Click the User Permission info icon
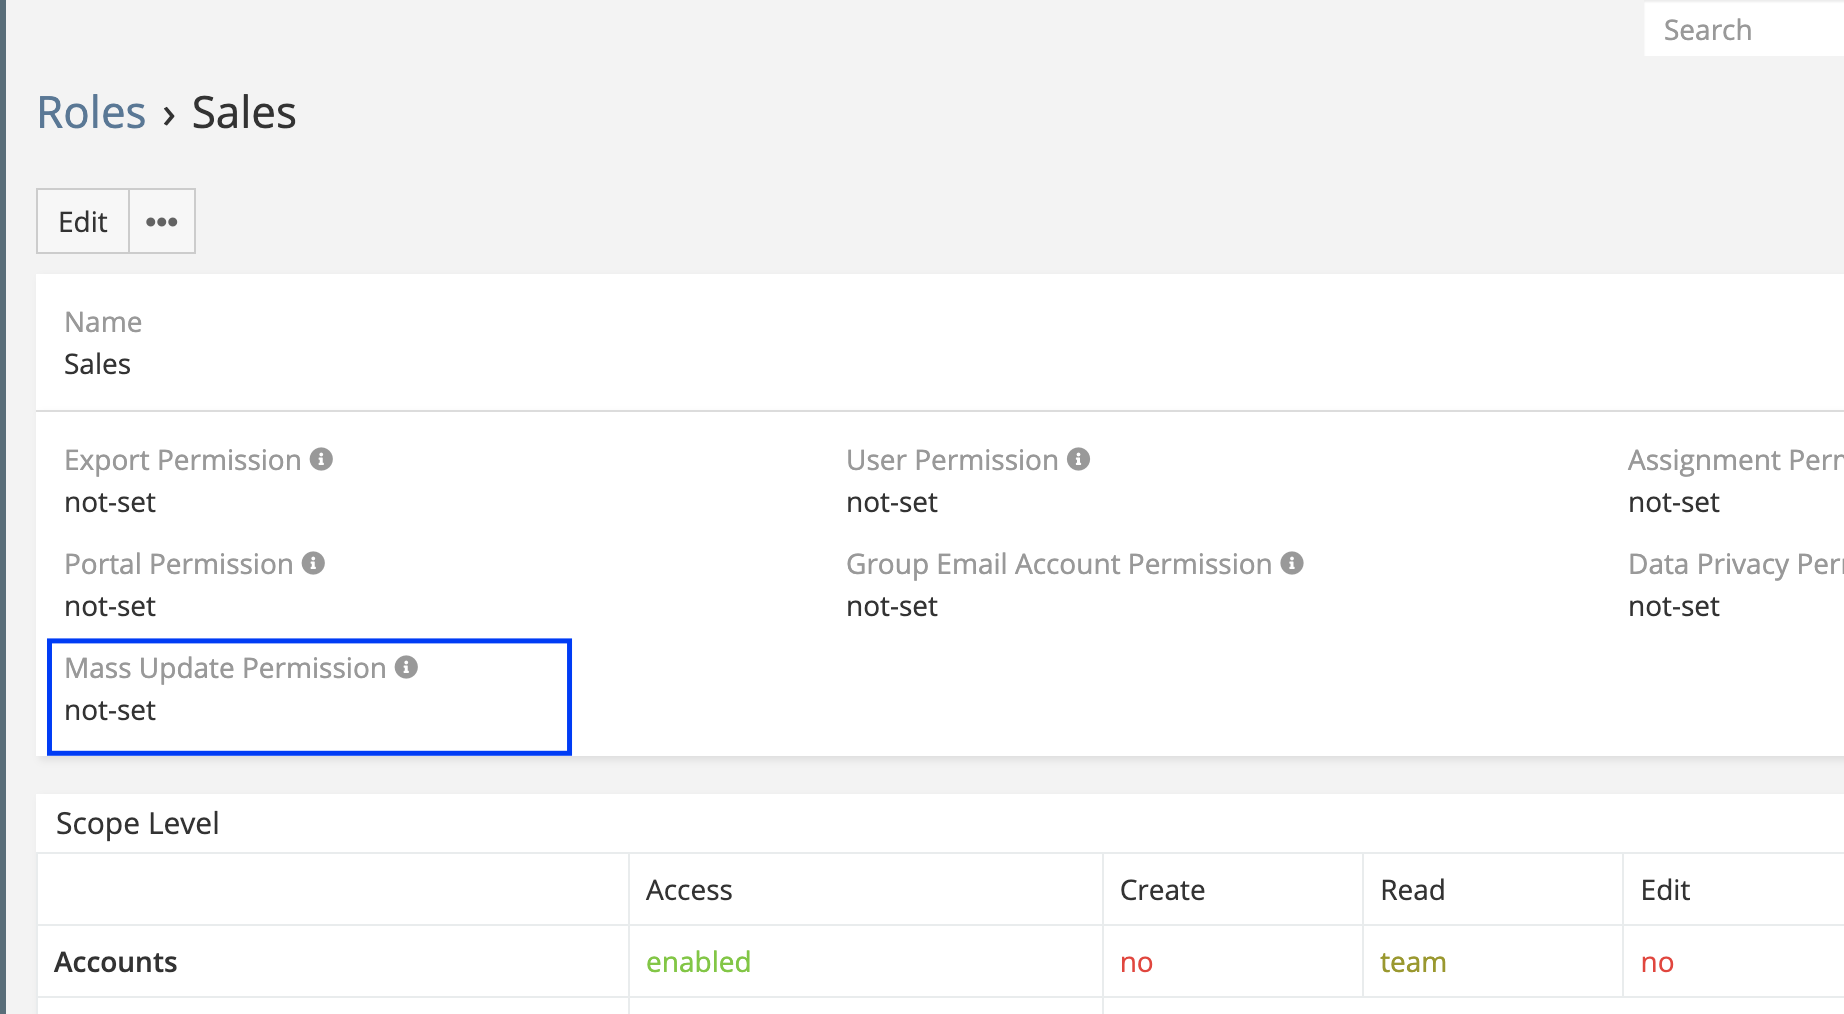The height and width of the screenshot is (1014, 1844). (1078, 459)
